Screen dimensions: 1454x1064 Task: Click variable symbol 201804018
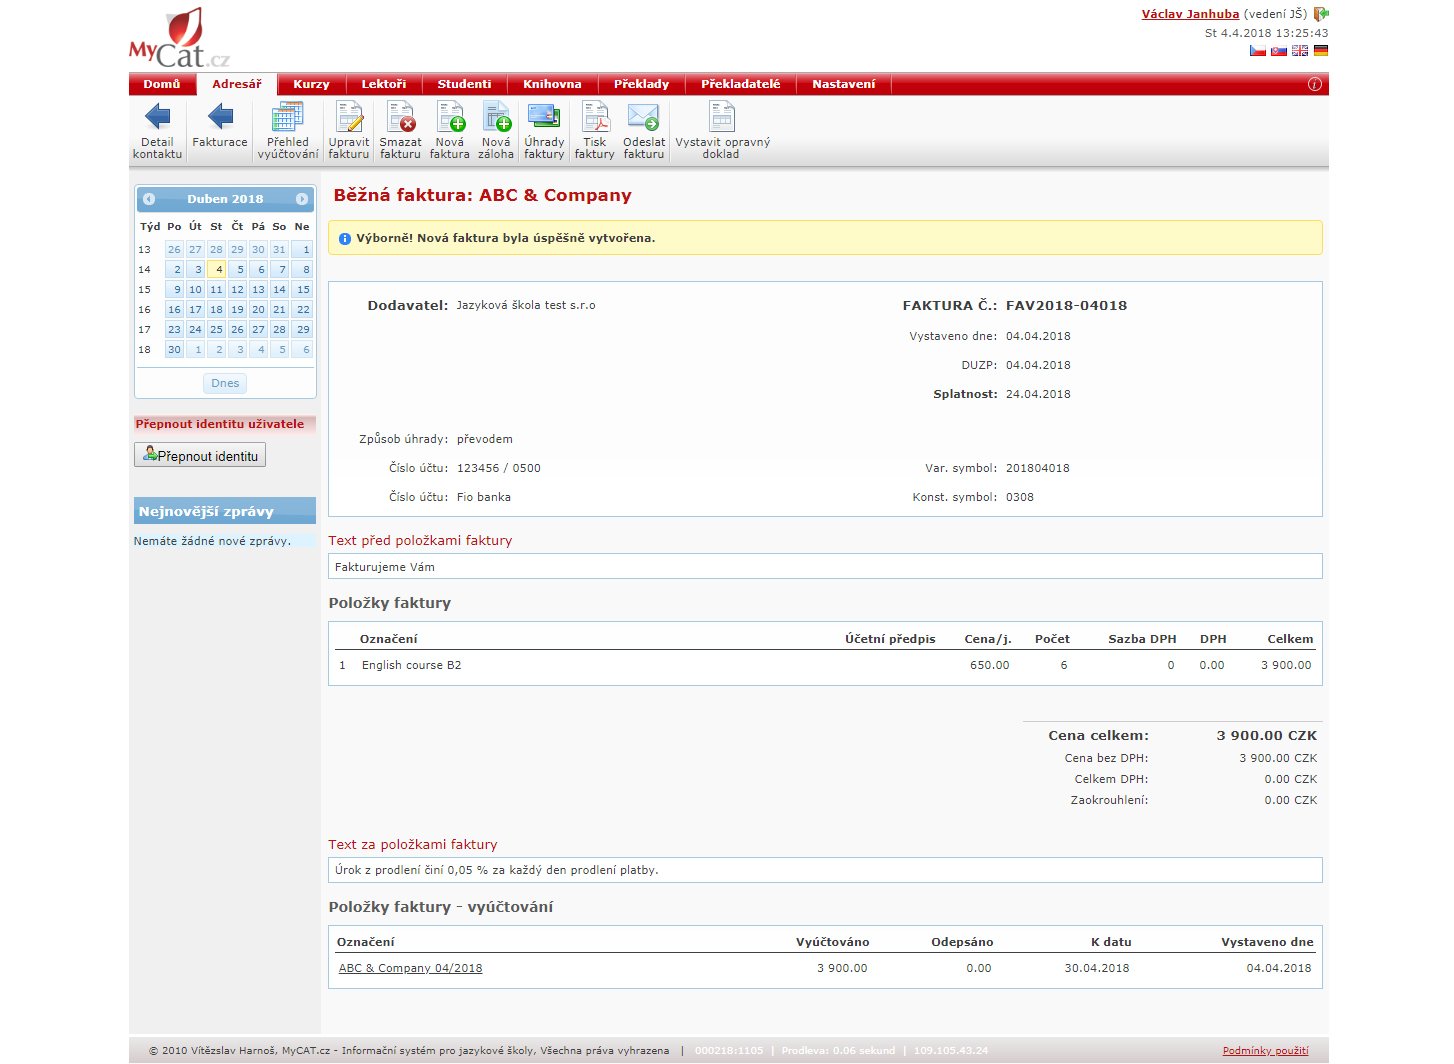click(x=1038, y=468)
